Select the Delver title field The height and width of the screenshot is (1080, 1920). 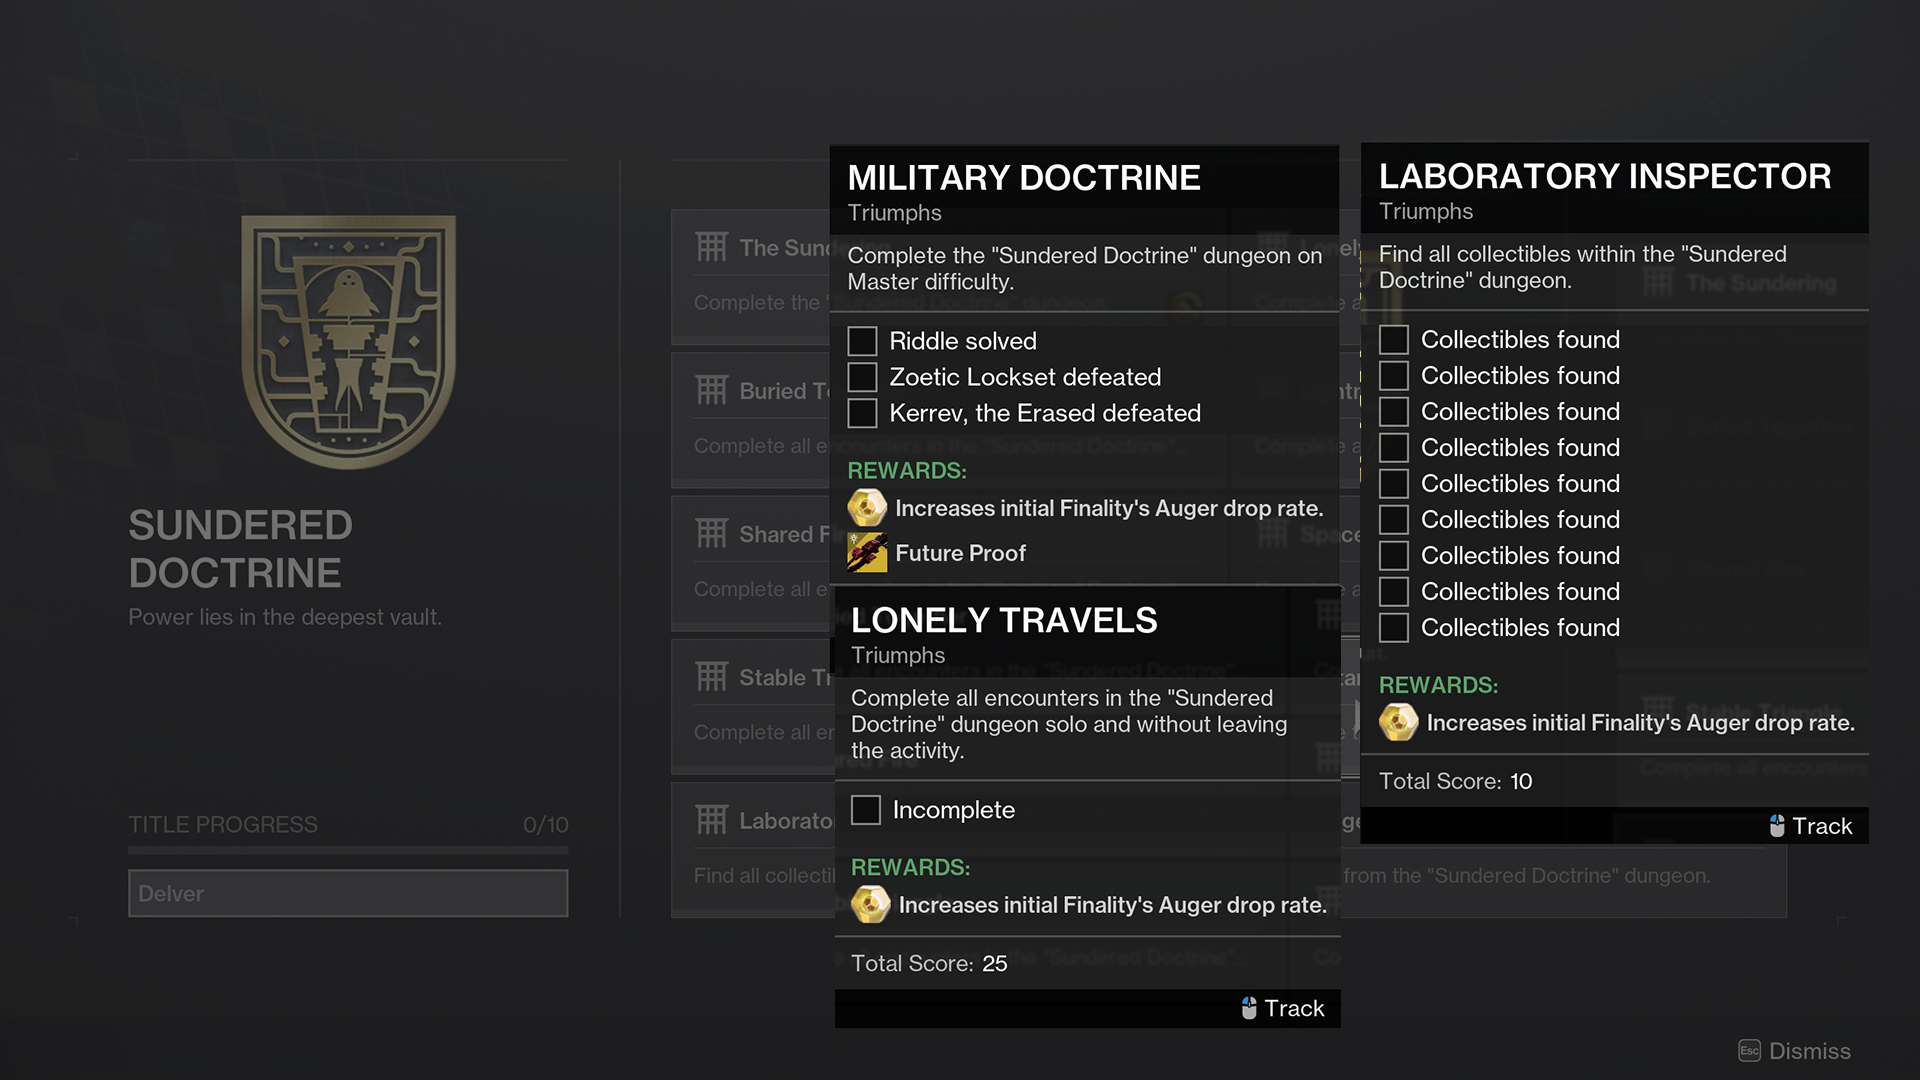click(348, 893)
